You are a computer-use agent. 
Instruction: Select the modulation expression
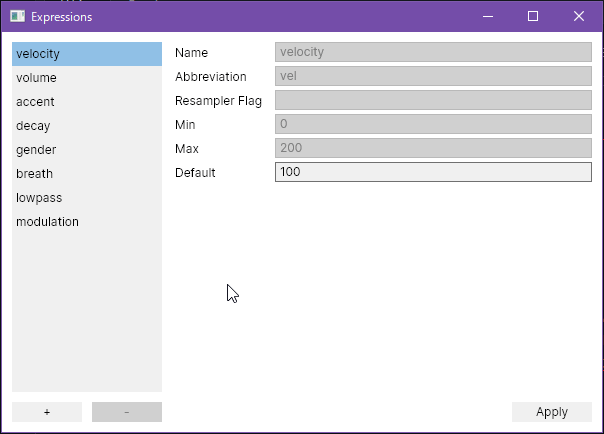click(87, 222)
